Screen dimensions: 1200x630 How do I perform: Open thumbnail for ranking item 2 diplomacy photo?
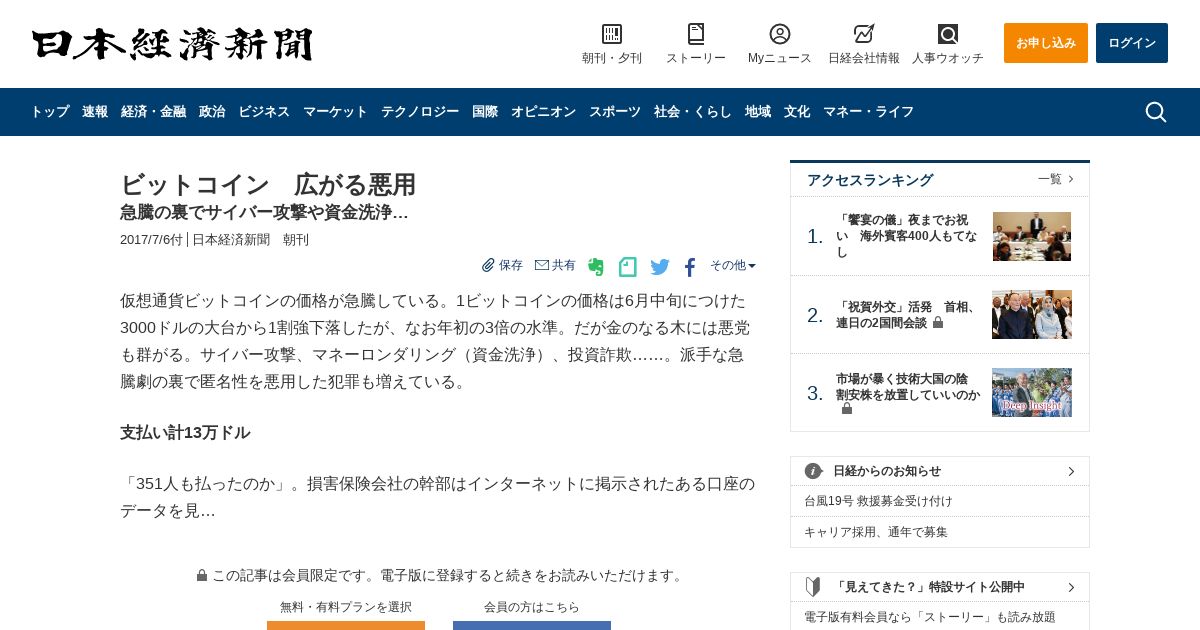pyautogui.click(x=1032, y=315)
